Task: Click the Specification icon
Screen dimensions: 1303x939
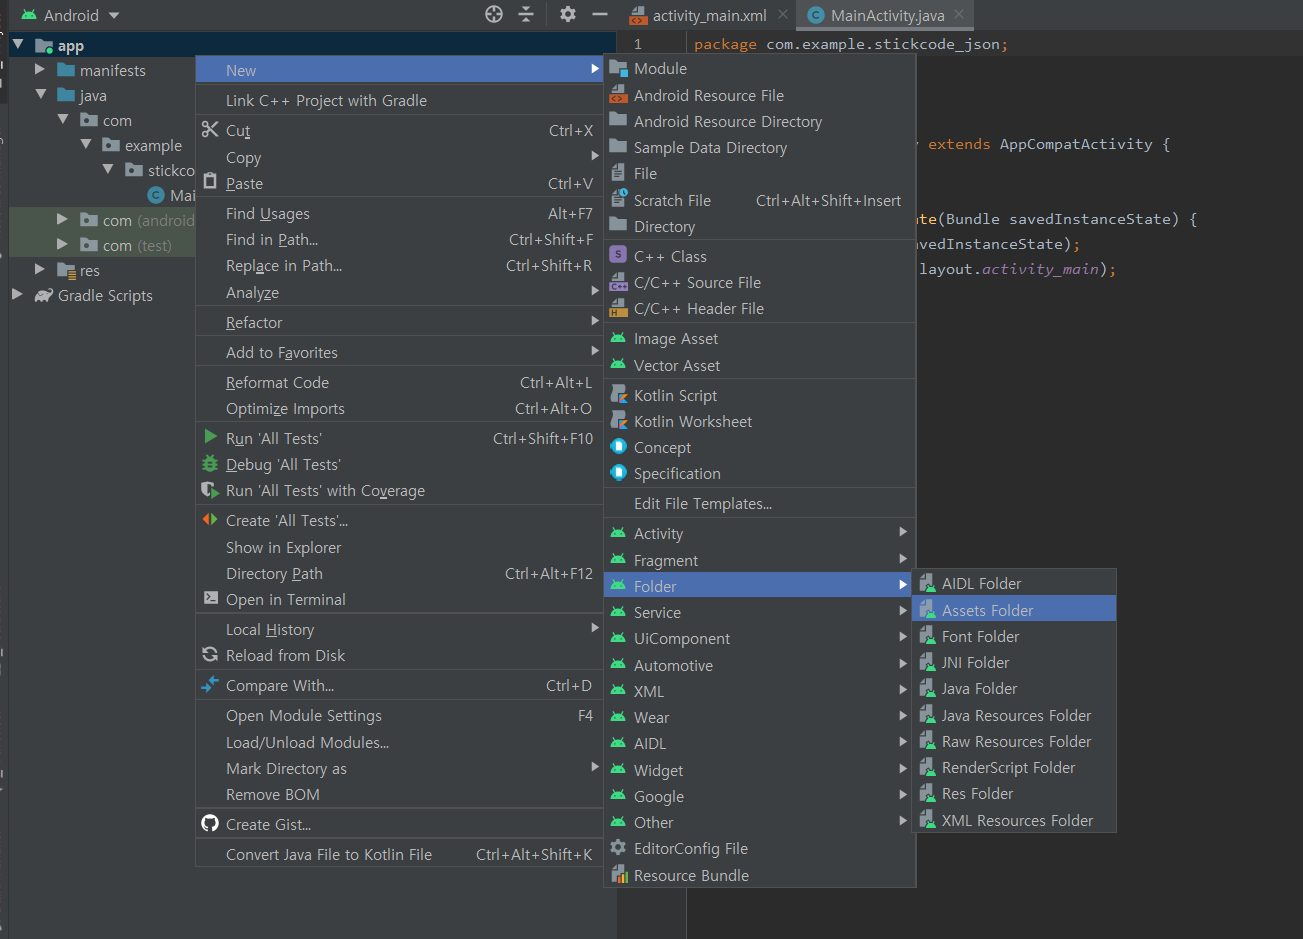Action: point(619,473)
